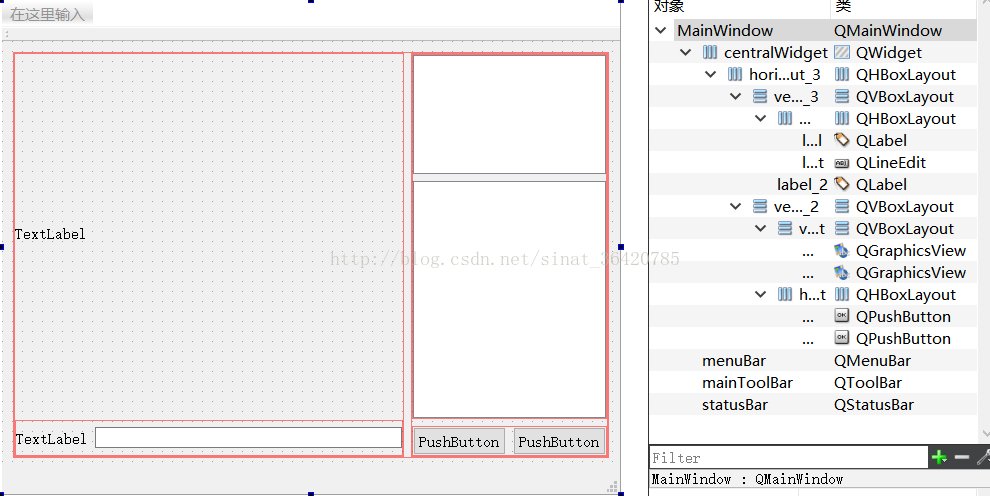The height and width of the screenshot is (496, 990).
Task: Click the green plus add-property icon
Action: tap(939, 458)
